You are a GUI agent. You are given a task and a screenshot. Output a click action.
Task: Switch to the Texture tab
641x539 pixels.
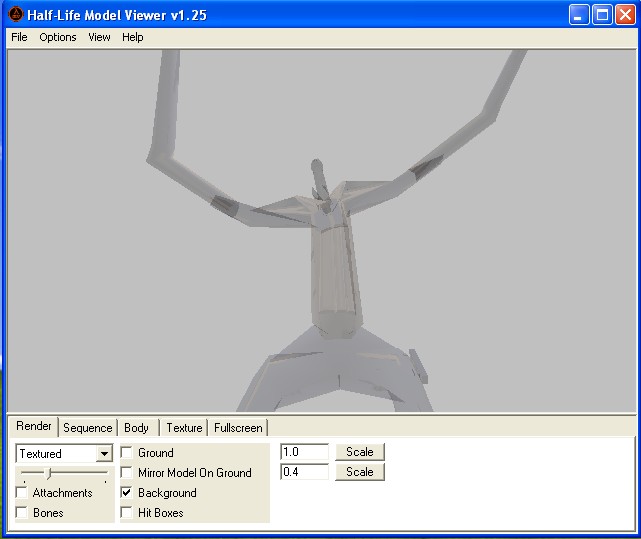(x=184, y=428)
